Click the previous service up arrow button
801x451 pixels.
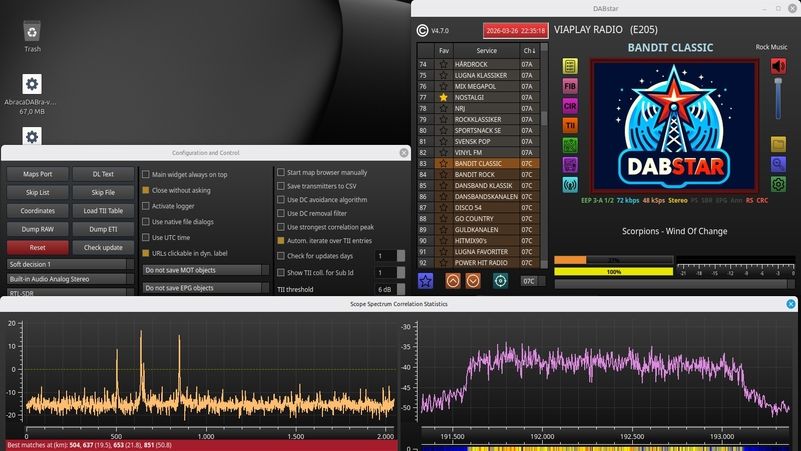click(x=453, y=281)
